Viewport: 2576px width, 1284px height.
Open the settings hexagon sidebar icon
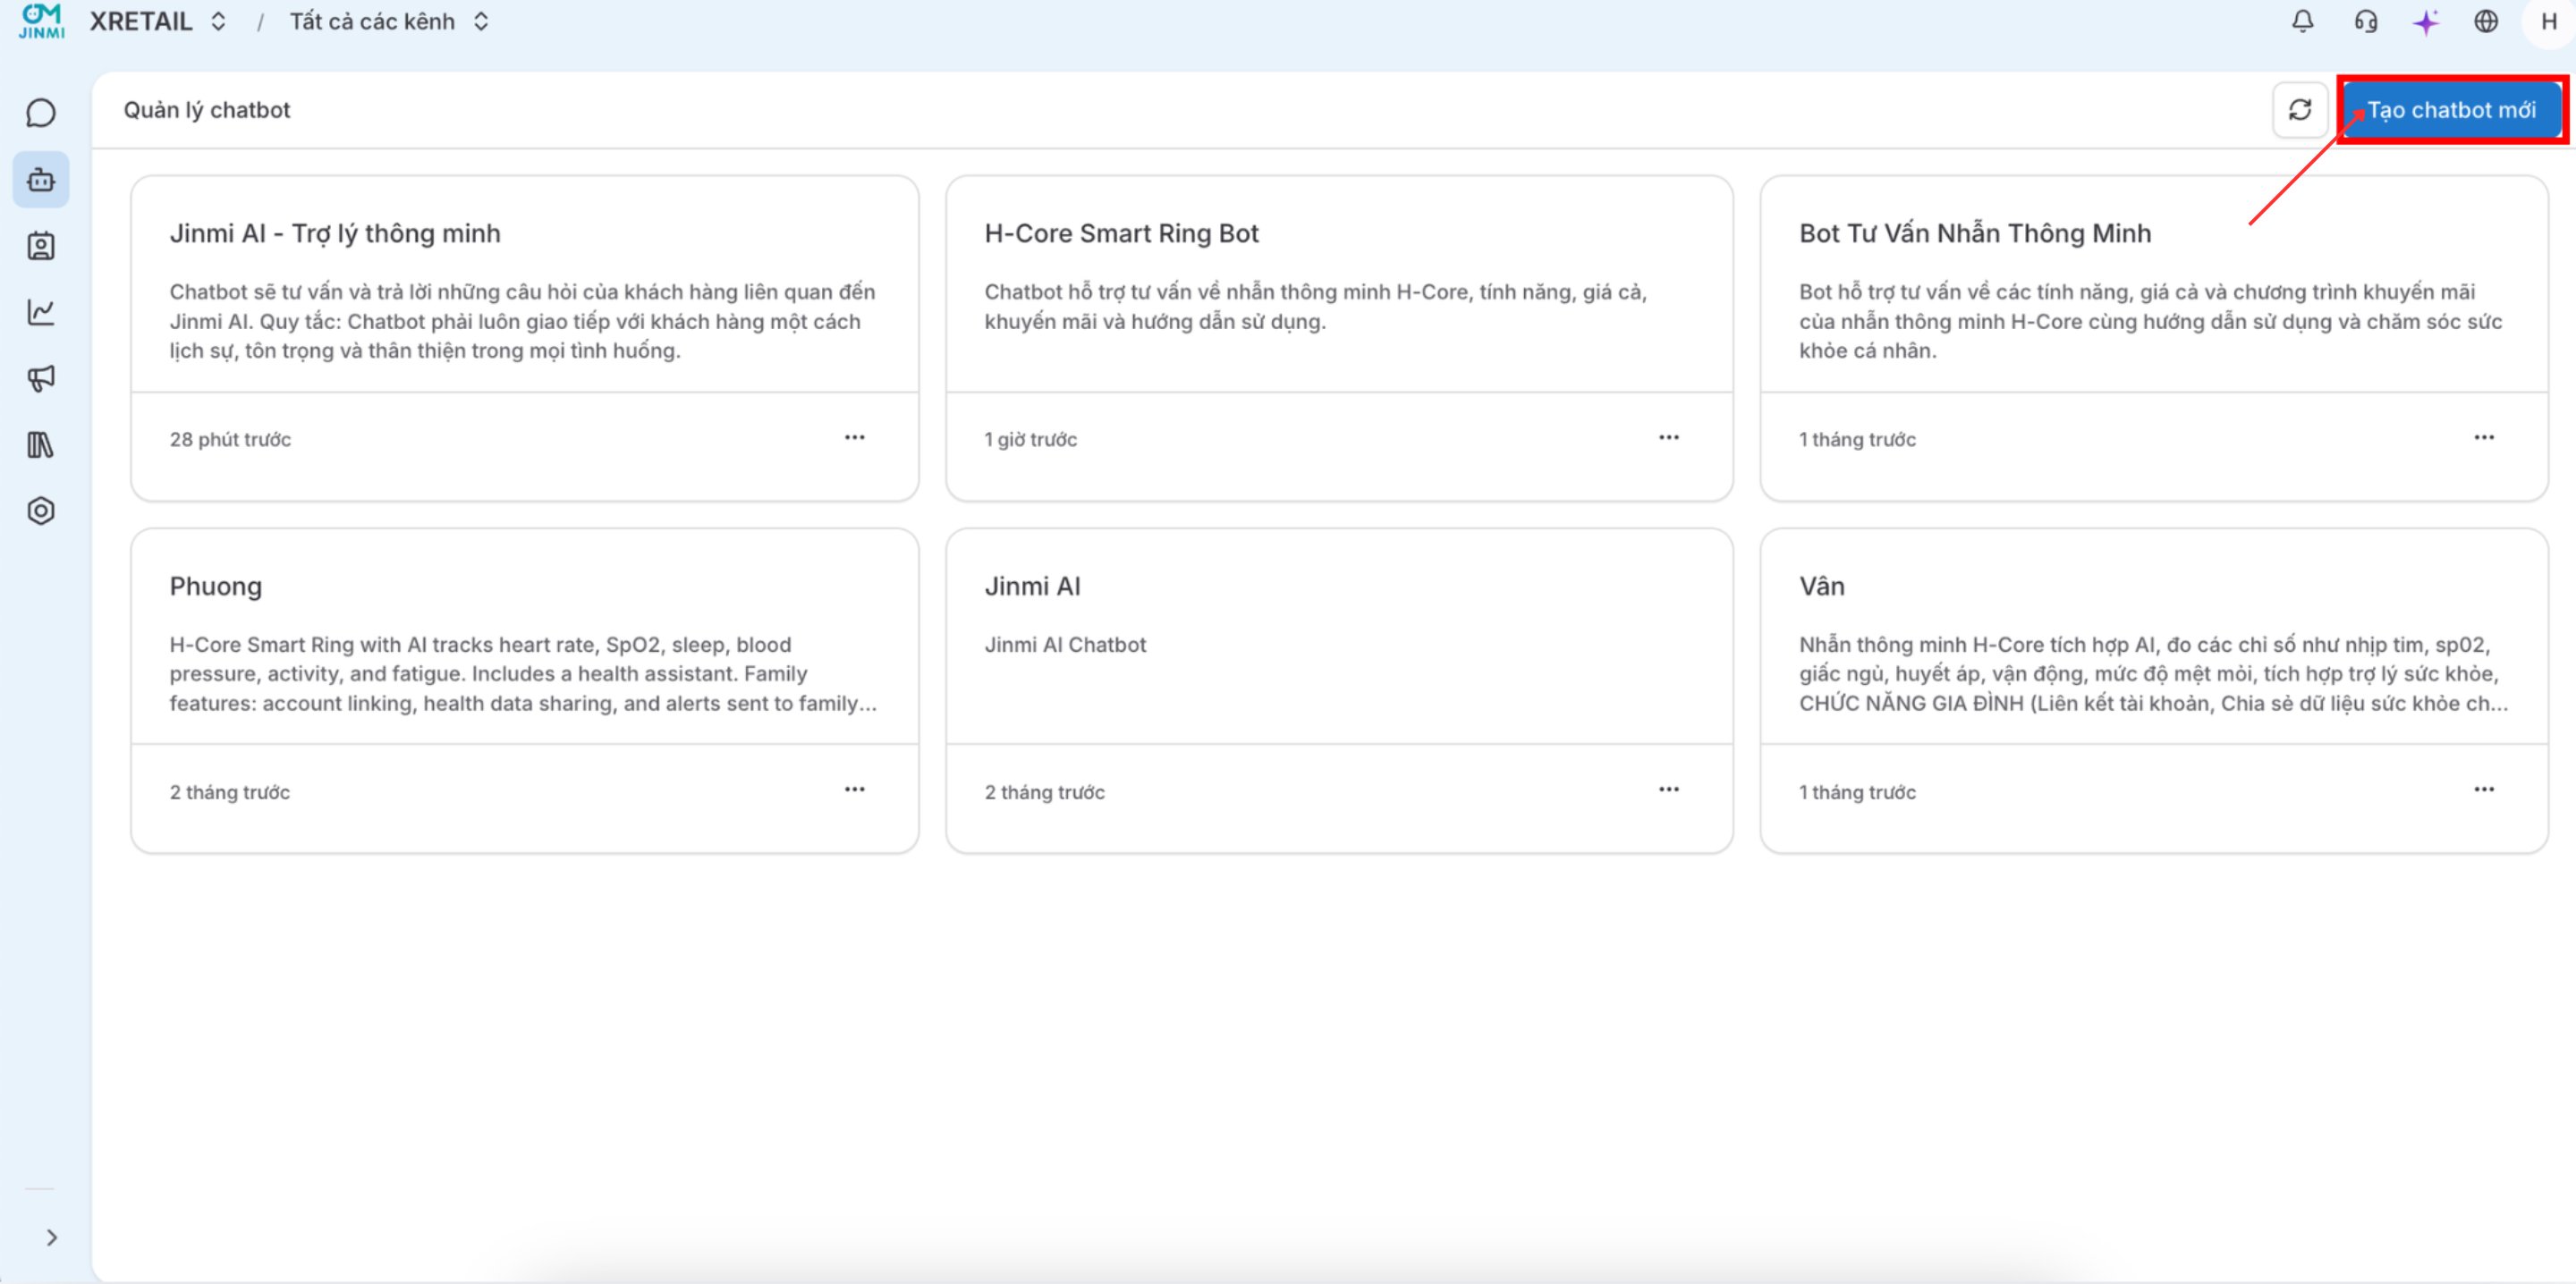coord(40,511)
